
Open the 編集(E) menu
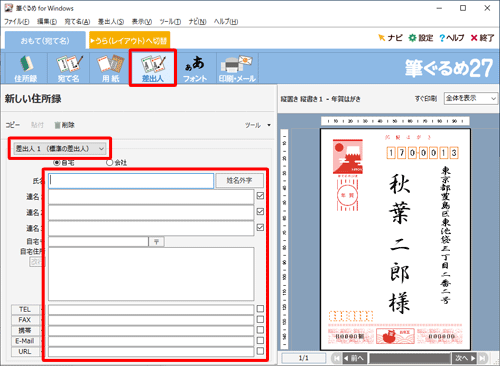(47, 22)
